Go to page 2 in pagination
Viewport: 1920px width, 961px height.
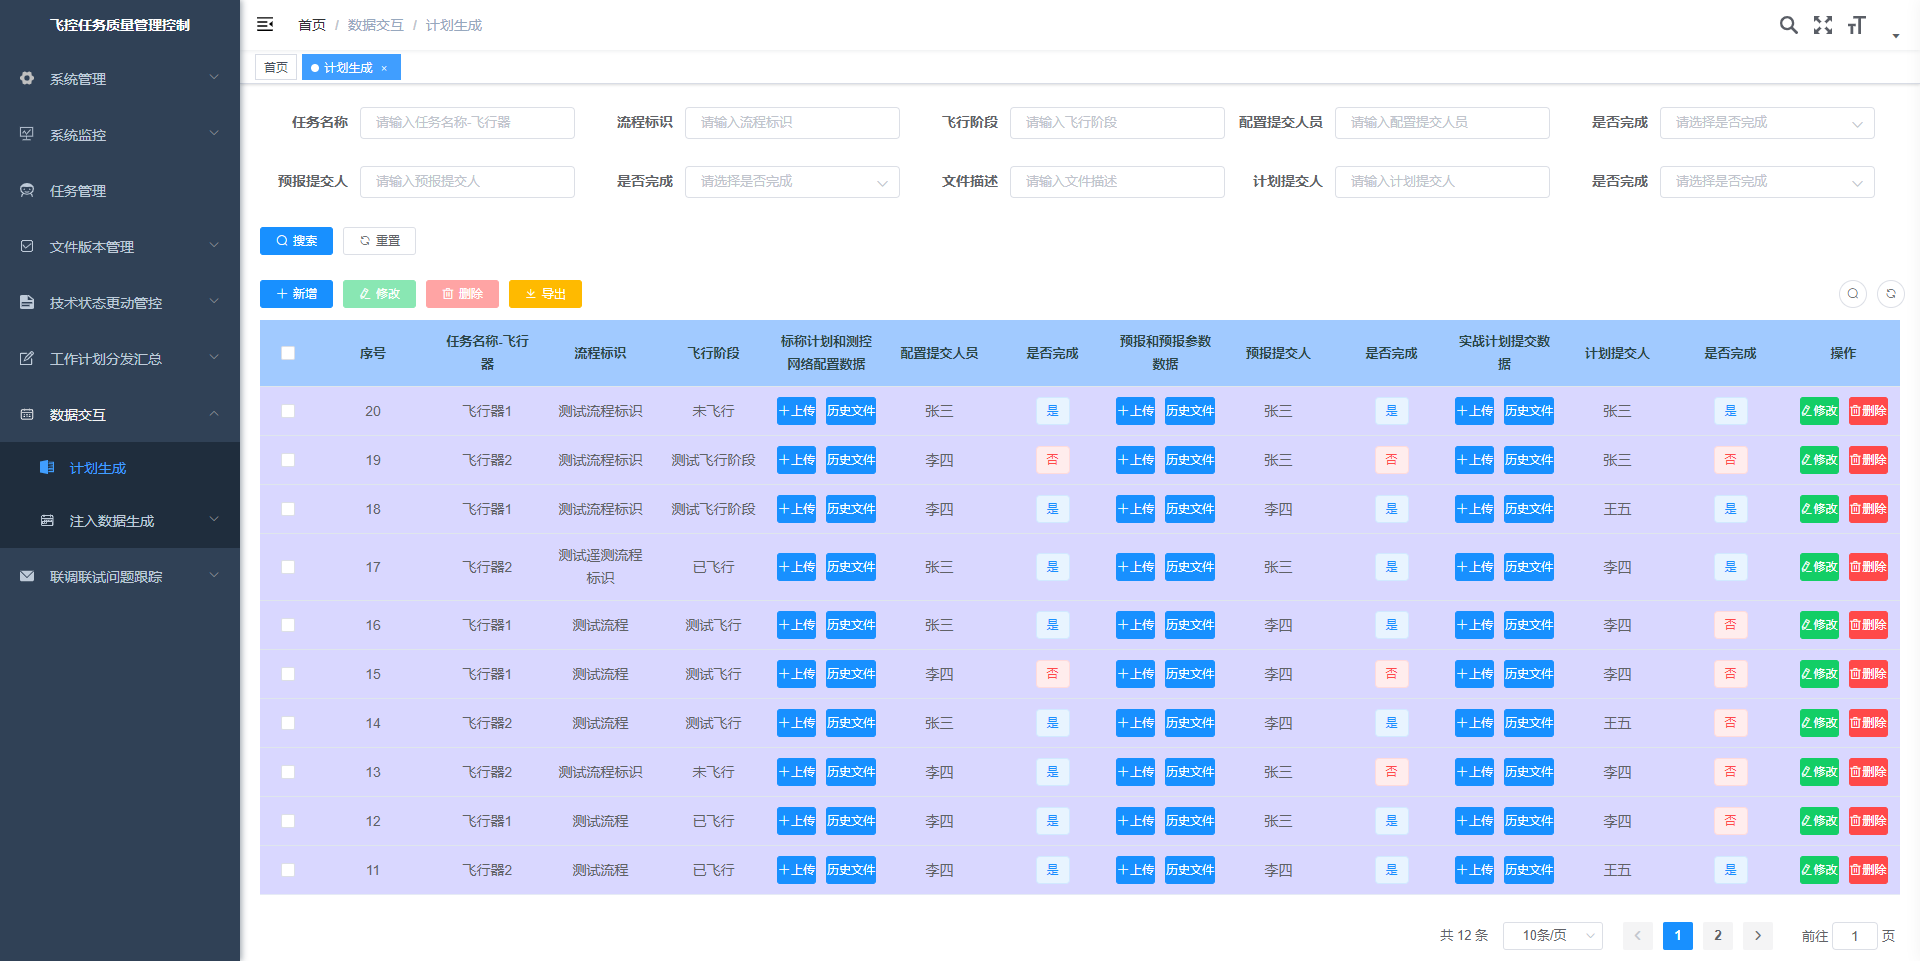coord(1718,936)
